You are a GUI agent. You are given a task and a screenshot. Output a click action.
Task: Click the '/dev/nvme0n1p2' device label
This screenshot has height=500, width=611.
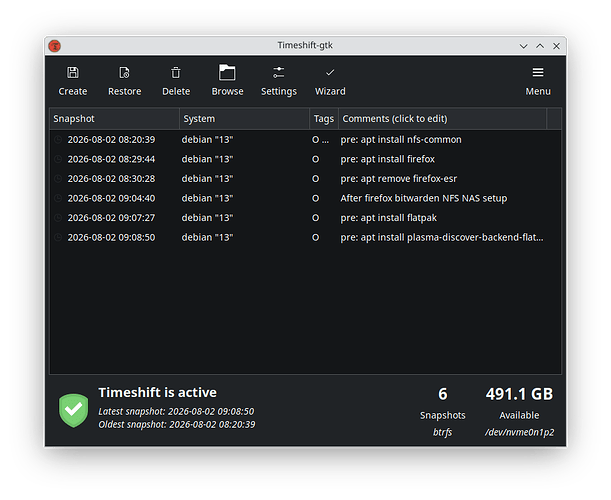coord(519,432)
